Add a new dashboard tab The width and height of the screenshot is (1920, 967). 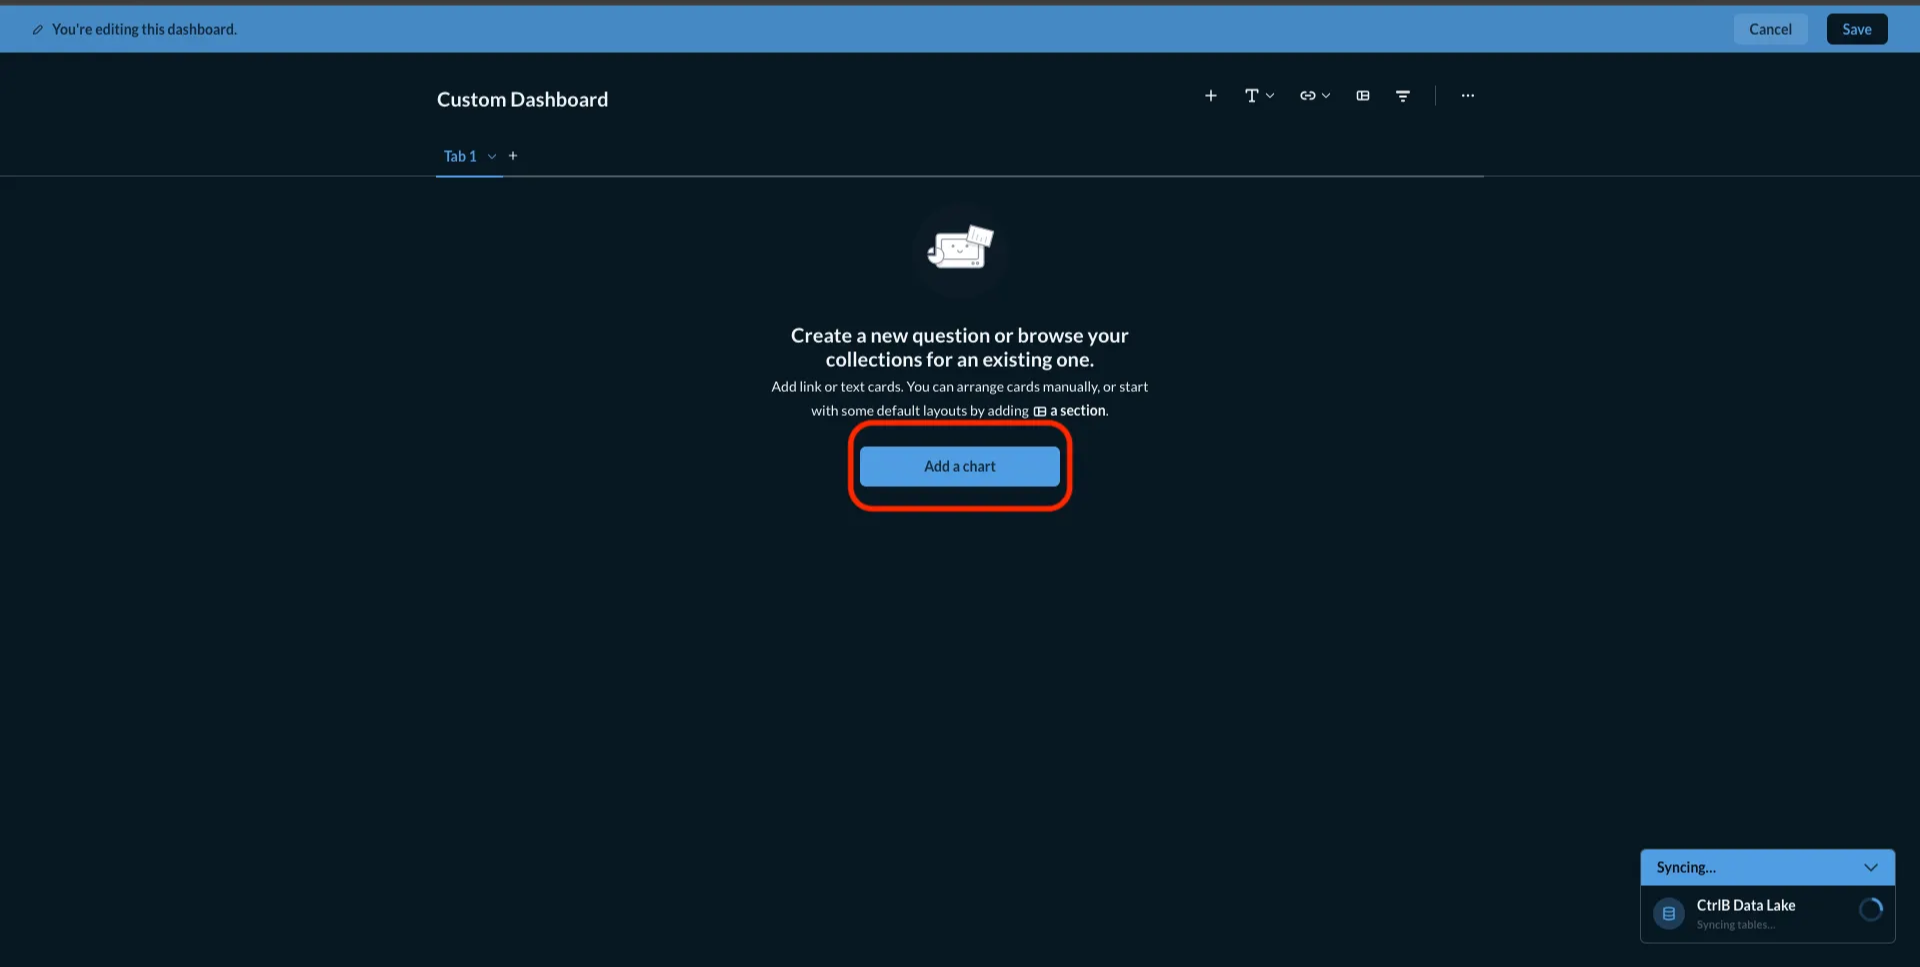[513, 156]
